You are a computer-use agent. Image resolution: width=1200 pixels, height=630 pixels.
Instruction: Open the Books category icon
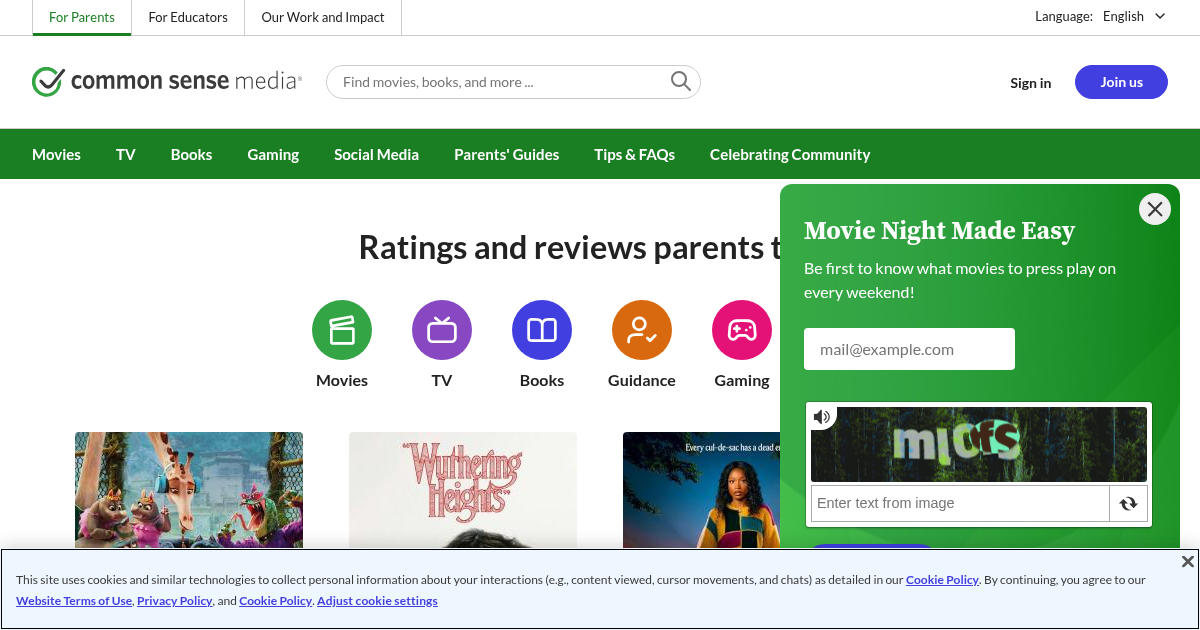[x=542, y=329]
